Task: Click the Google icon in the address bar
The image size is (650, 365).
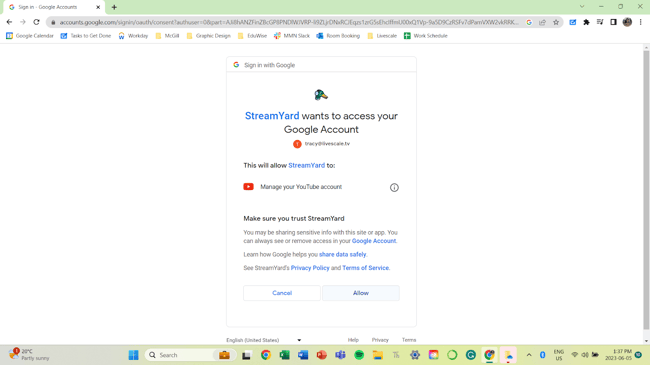Action: click(x=529, y=22)
